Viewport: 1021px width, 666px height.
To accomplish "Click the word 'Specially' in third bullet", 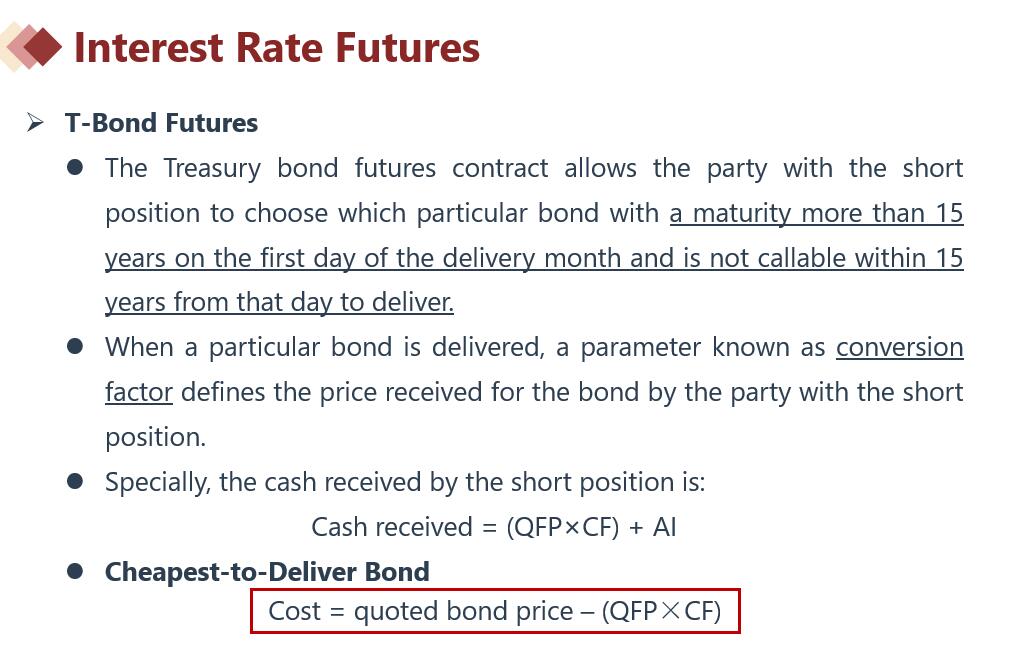I will tap(157, 482).
